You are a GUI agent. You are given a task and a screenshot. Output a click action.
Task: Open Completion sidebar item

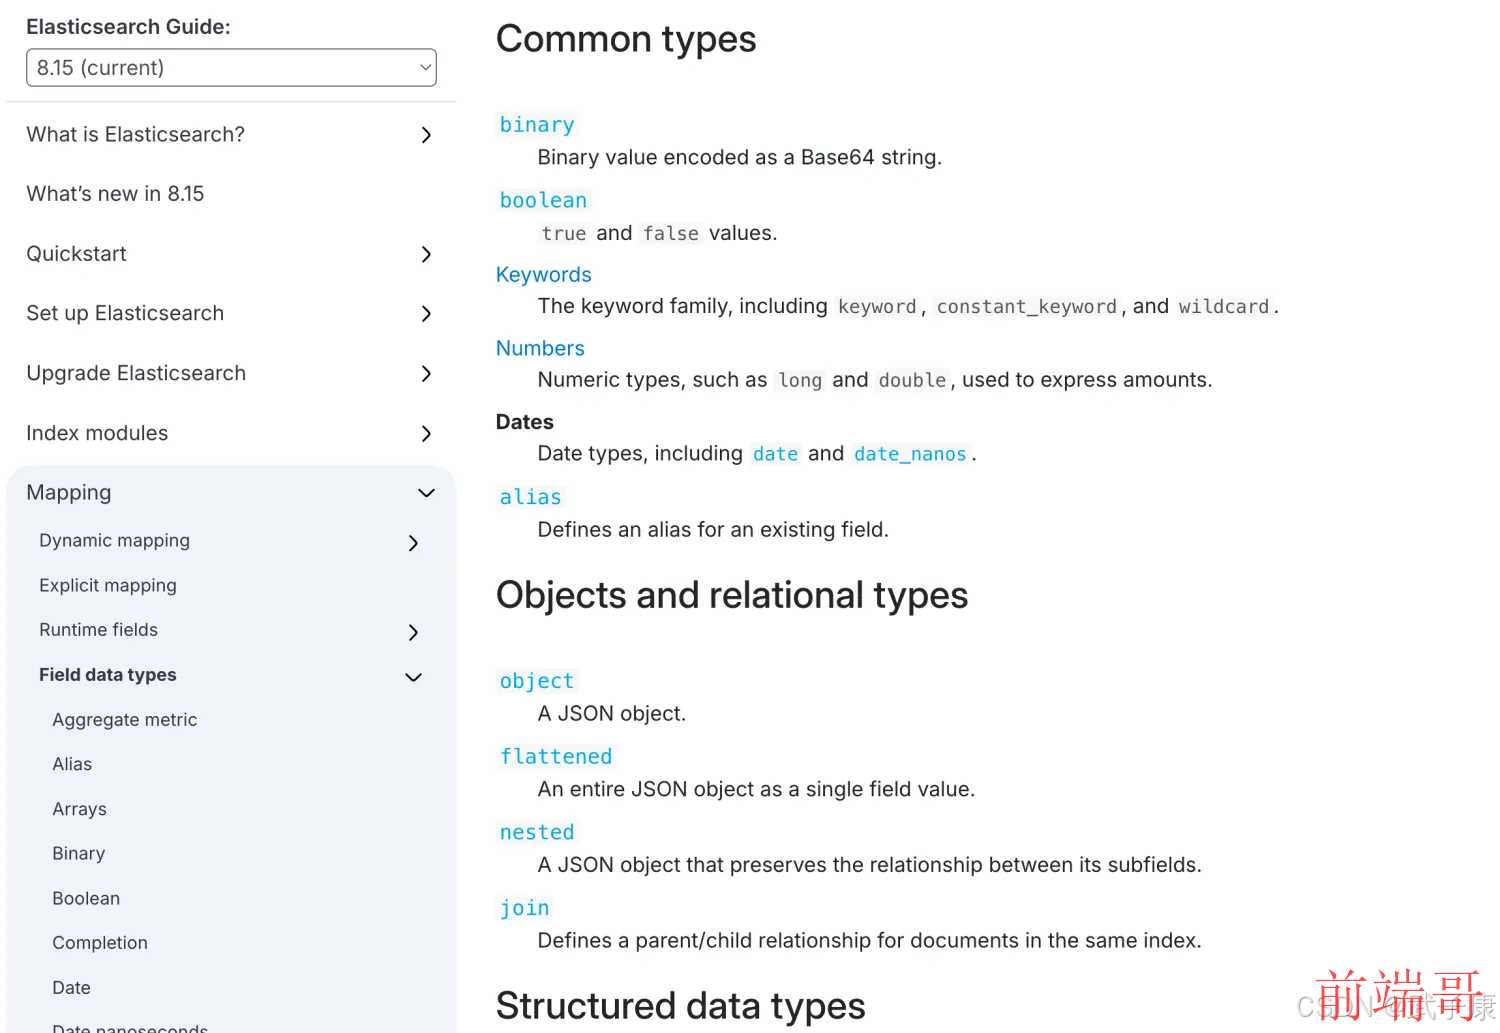[x=100, y=943]
